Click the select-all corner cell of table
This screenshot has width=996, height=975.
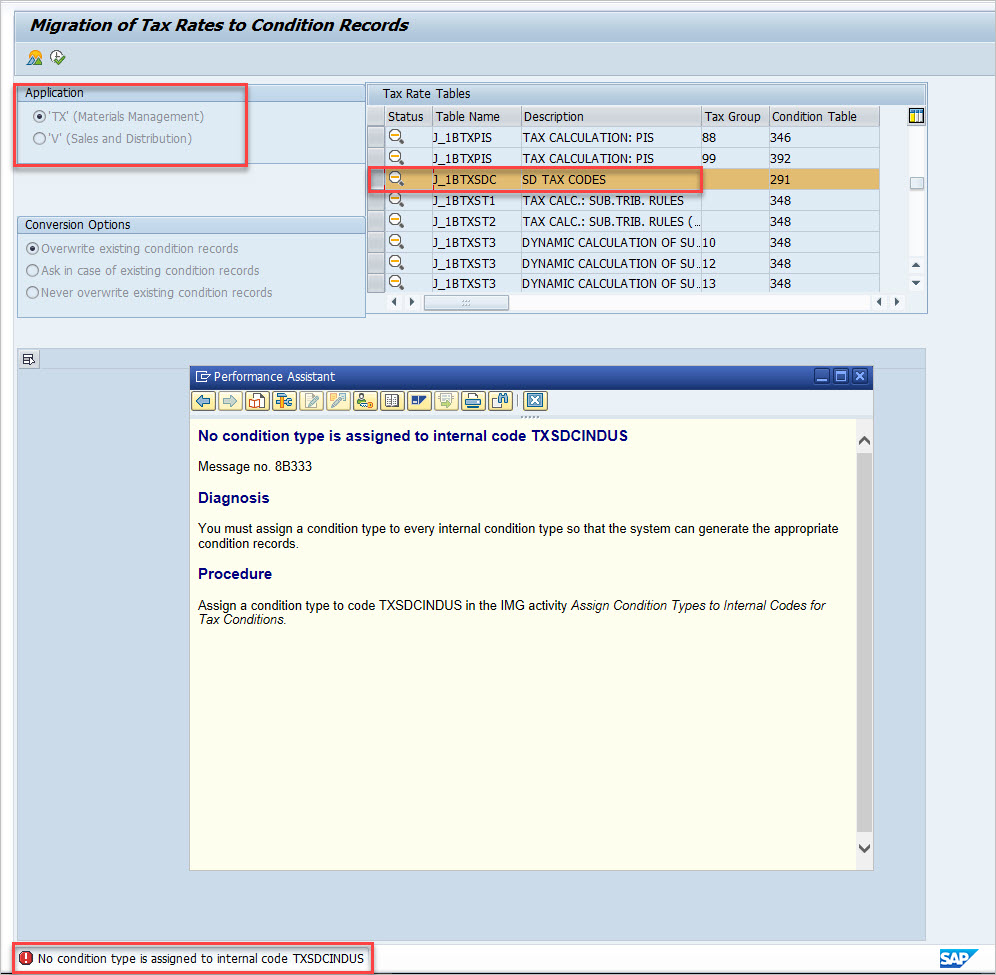[x=377, y=116]
